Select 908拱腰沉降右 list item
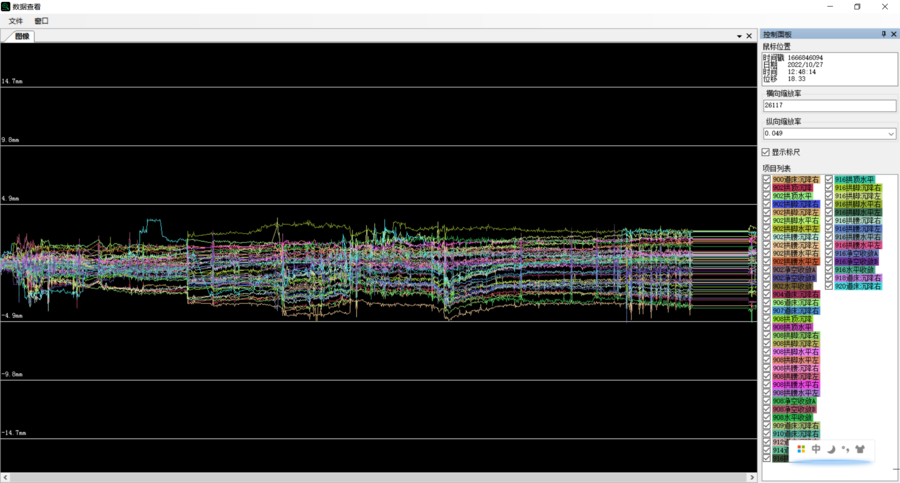The width and height of the screenshot is (900, 483). pos(796,368)
